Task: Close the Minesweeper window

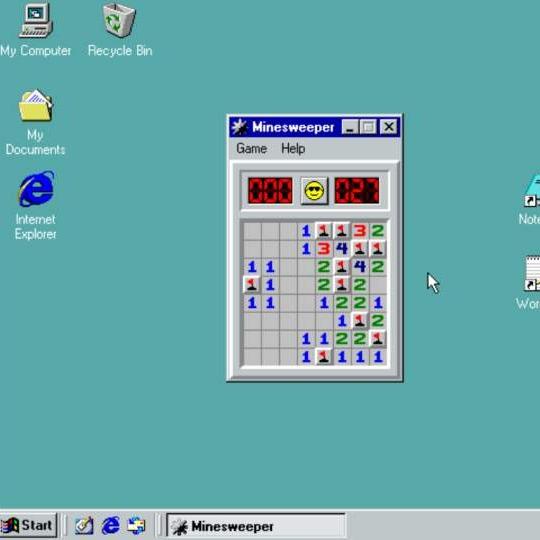Action: coord(388,127)
